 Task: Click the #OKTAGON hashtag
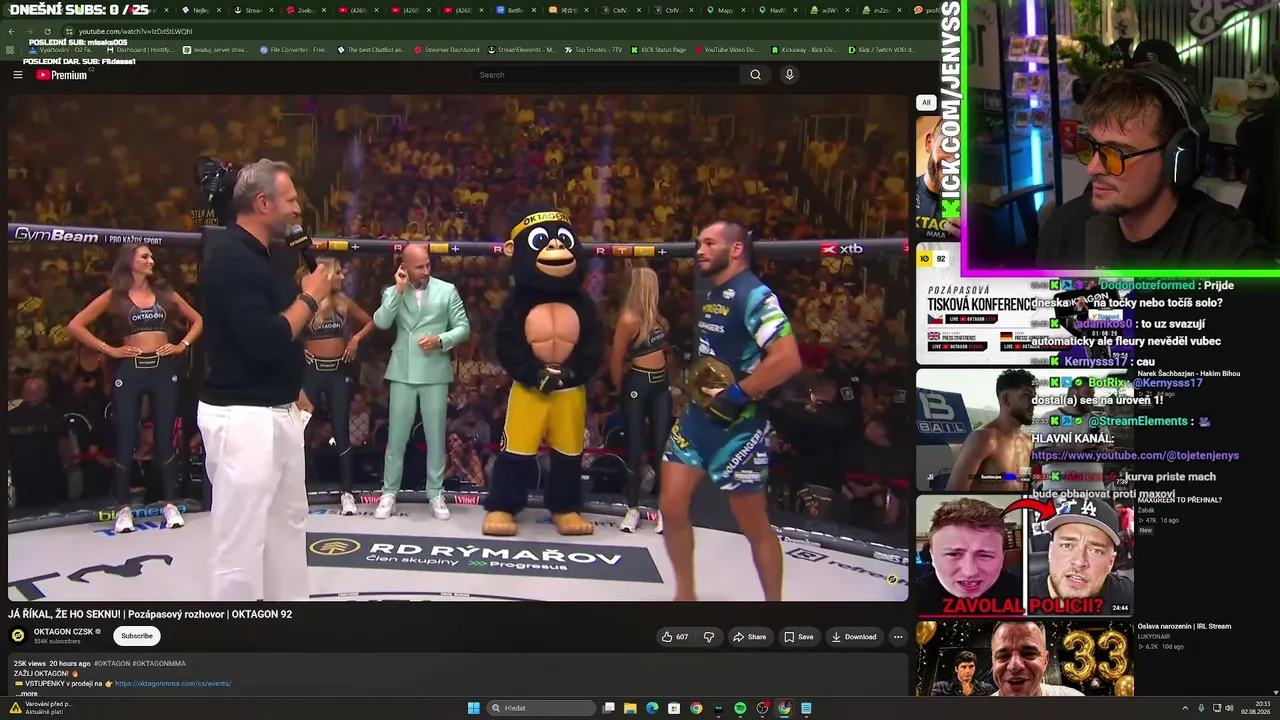click(x=112, y=663)
